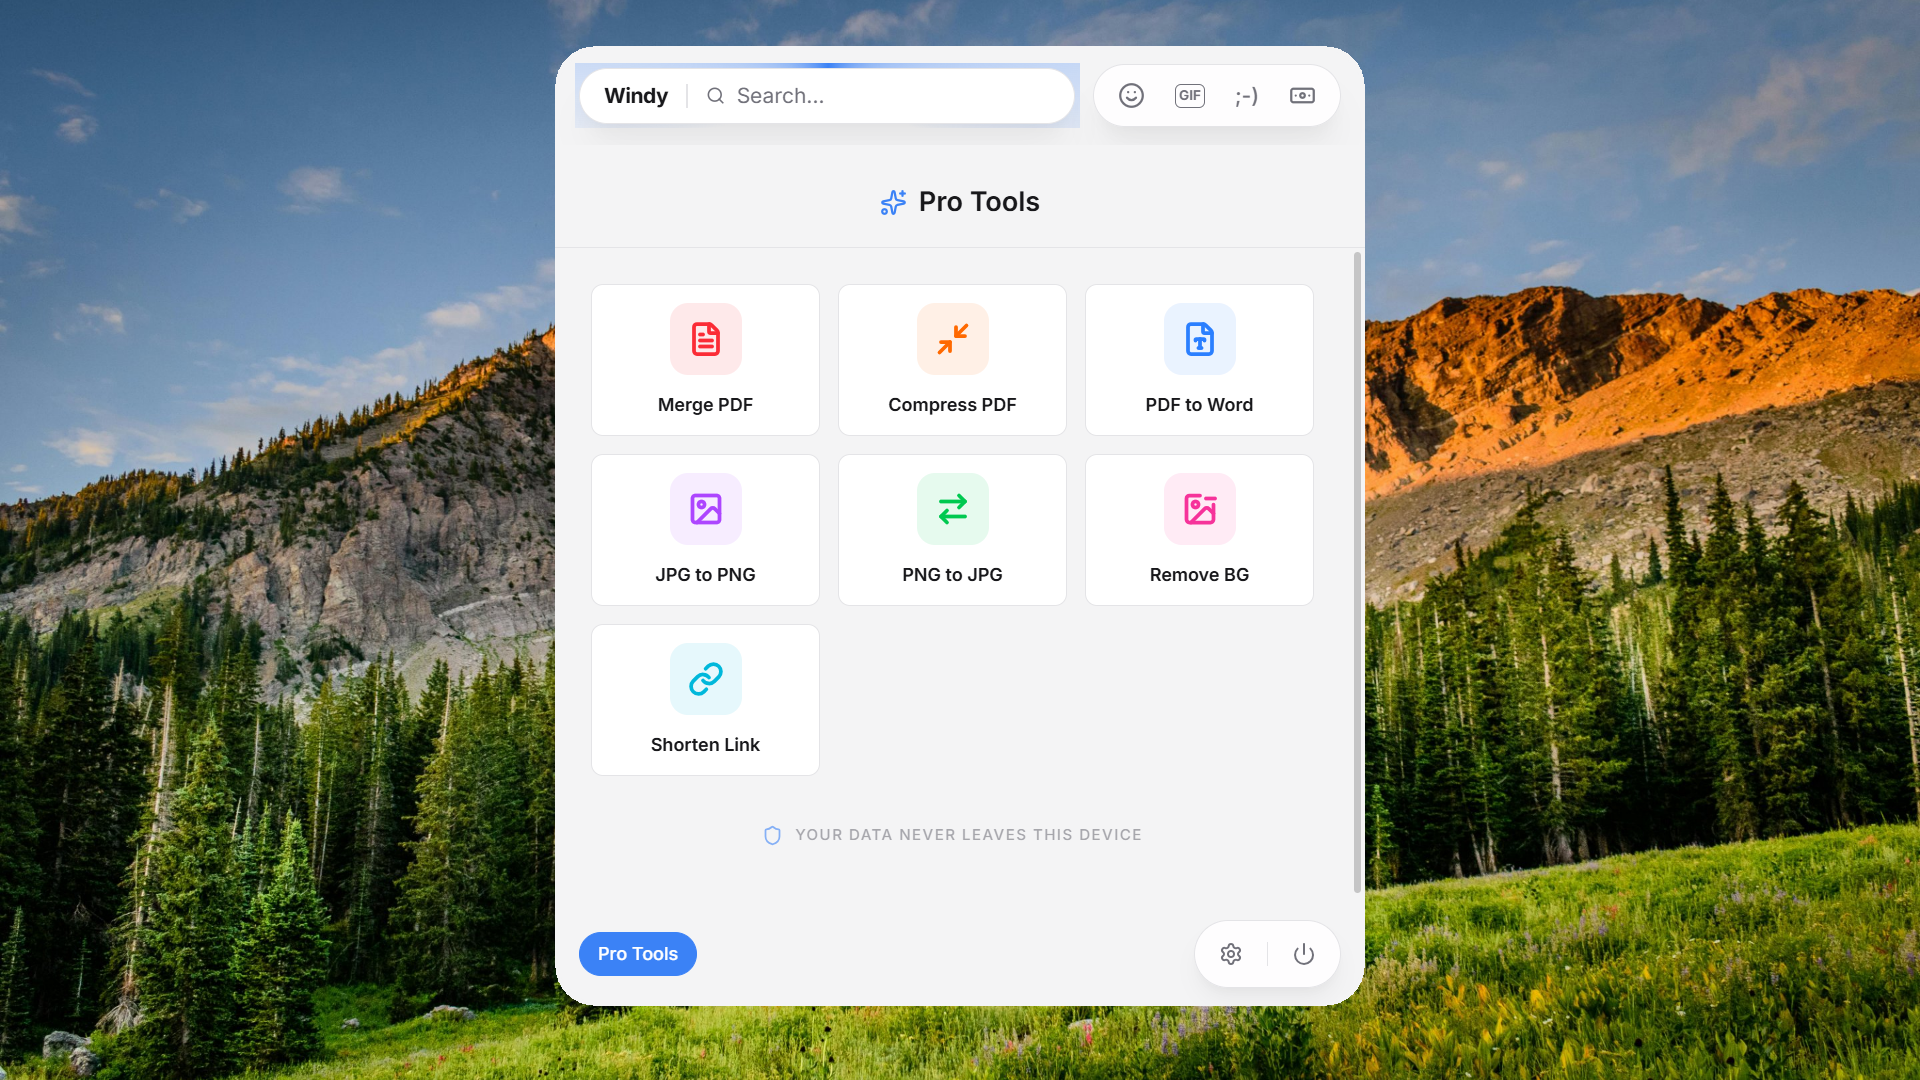
Task: Click the orange Compress PDF arrows icon
Action: click(x=951, y=339)
